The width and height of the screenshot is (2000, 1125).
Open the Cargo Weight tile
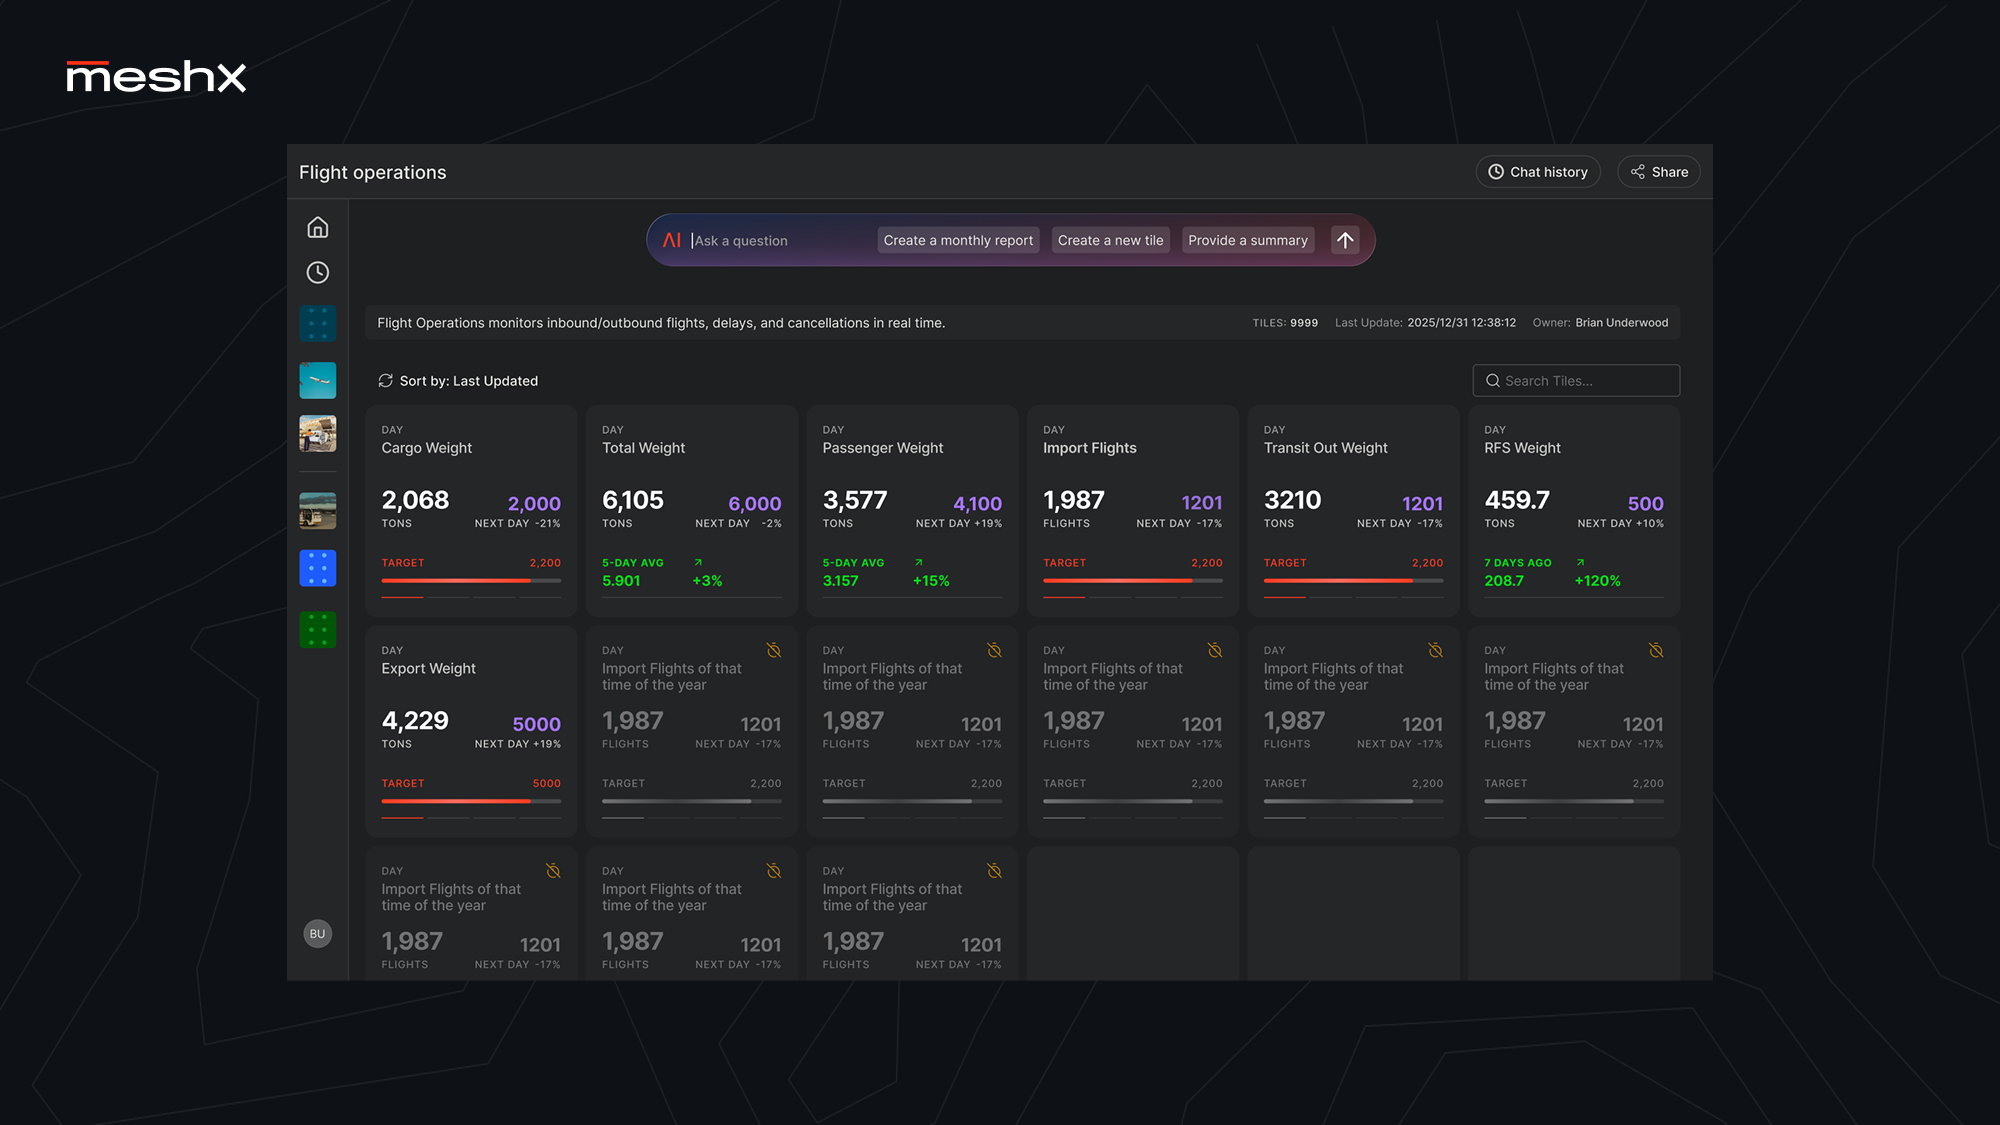[471, 511]
